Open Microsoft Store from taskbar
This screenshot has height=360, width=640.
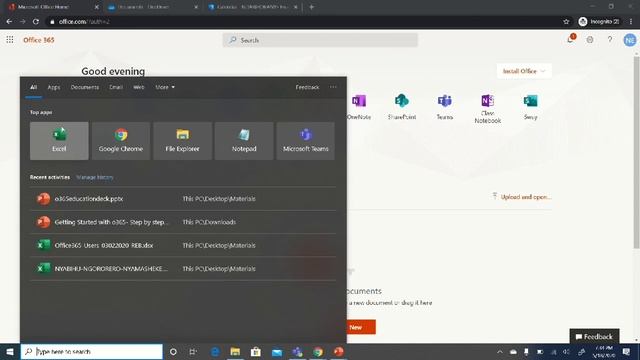pyautogui.click(x=256, y=351)
